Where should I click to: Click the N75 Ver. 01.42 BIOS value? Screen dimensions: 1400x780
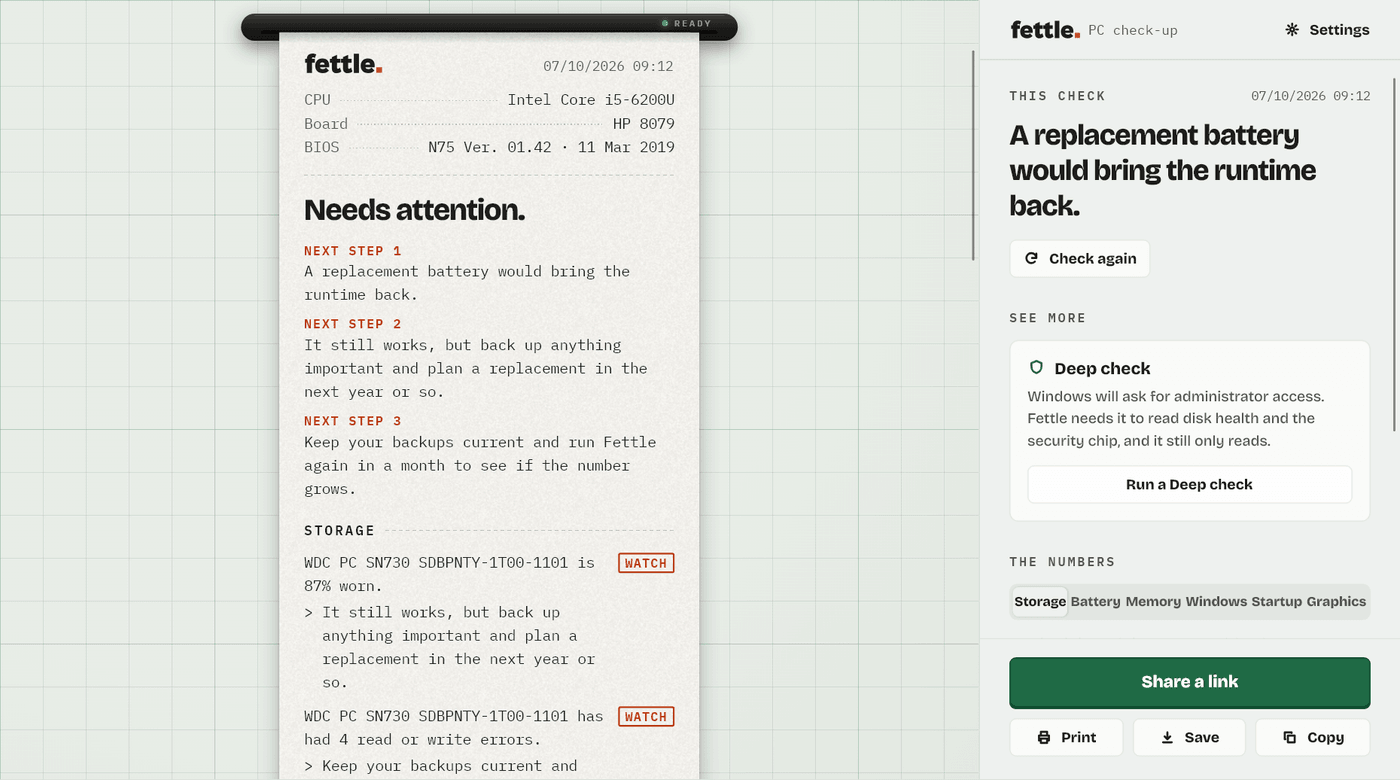tap(551, 147)
